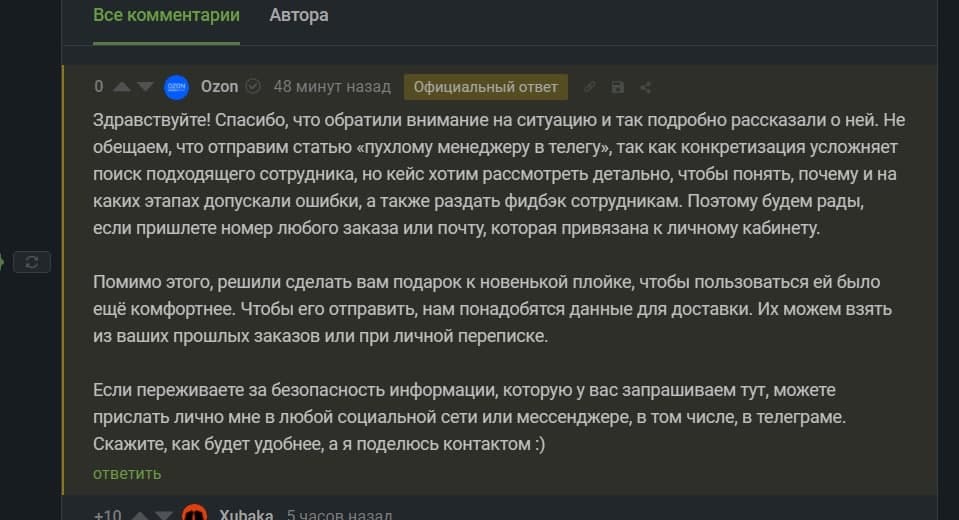The width and height of the screenshot is (959, 520).
Task: Open the Xubaka username profile link
Action: click(246, 515)
